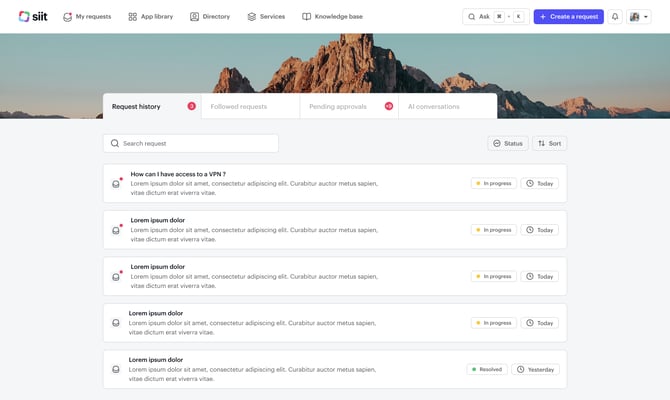Image resolution: width=670 pixels, height=400 pixels.
Task: Open the App library grid icon
Action: 132,17
